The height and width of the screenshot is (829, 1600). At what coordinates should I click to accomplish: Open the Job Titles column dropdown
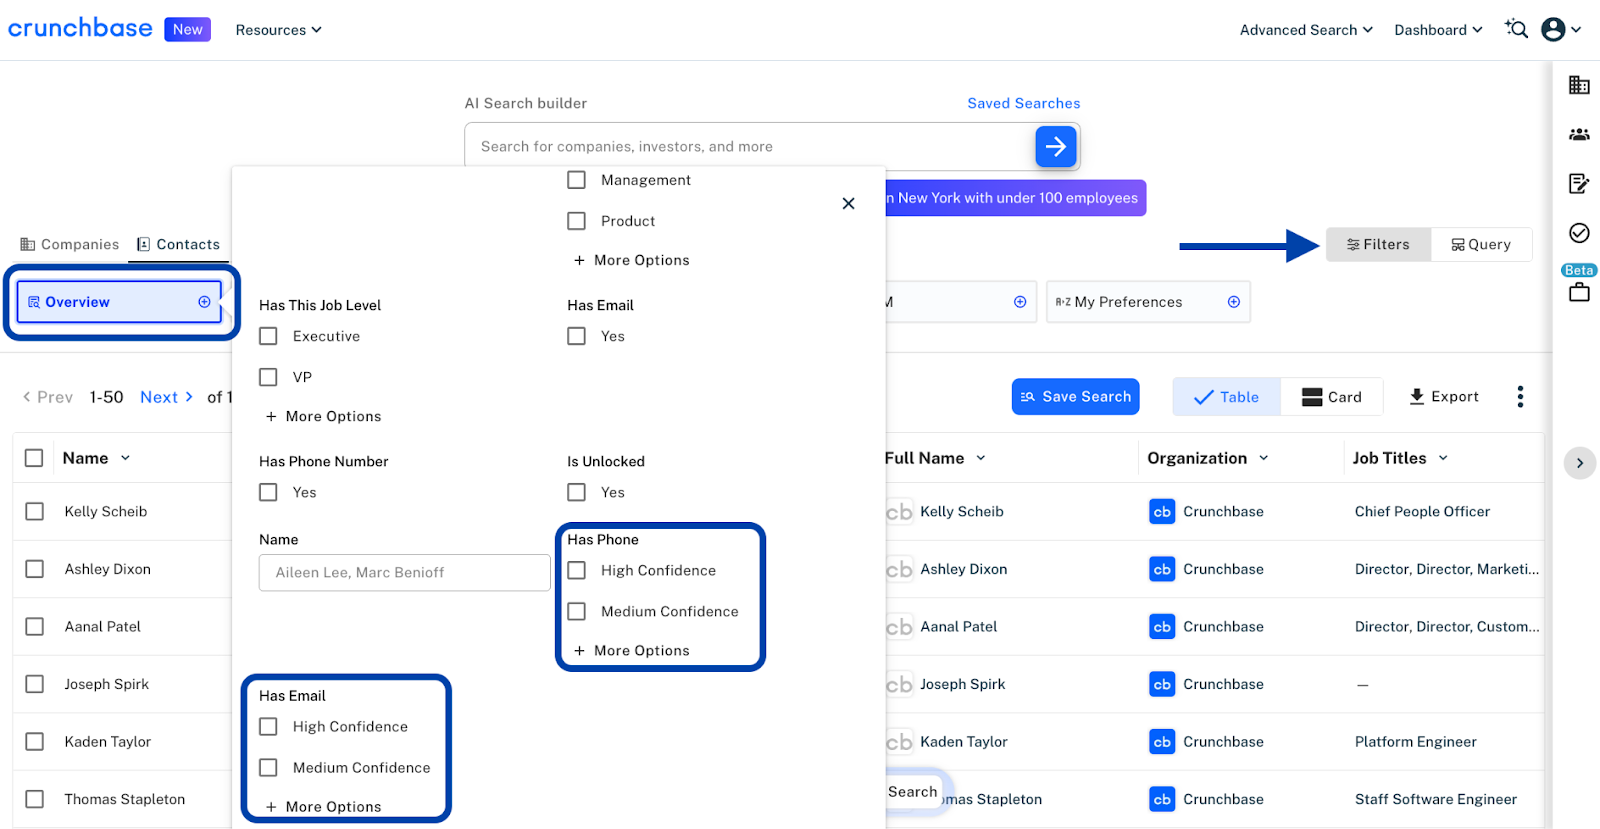[x=1443, y=458]
